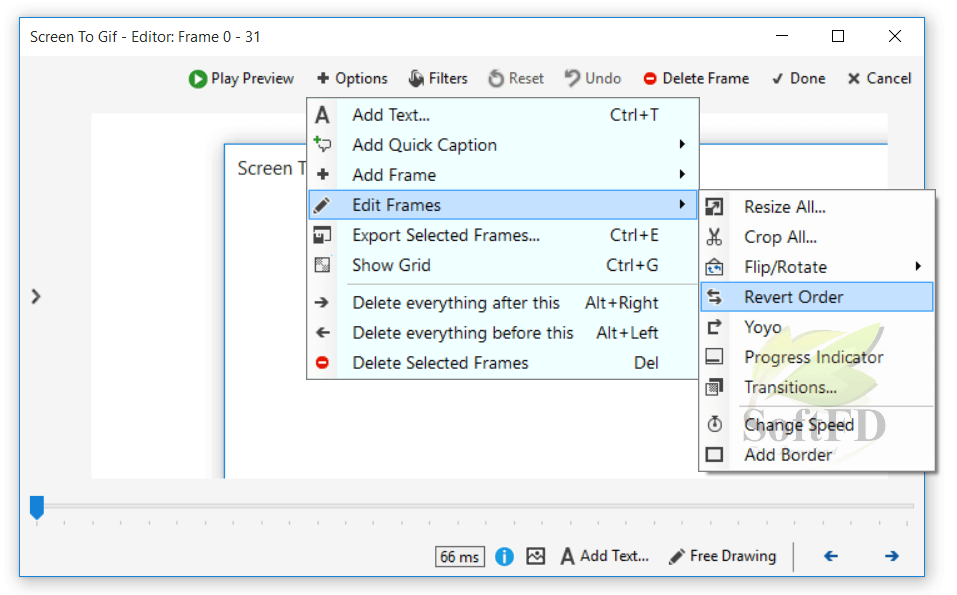
Task: Click the Flip/Rotate icon
Action: 714,267
